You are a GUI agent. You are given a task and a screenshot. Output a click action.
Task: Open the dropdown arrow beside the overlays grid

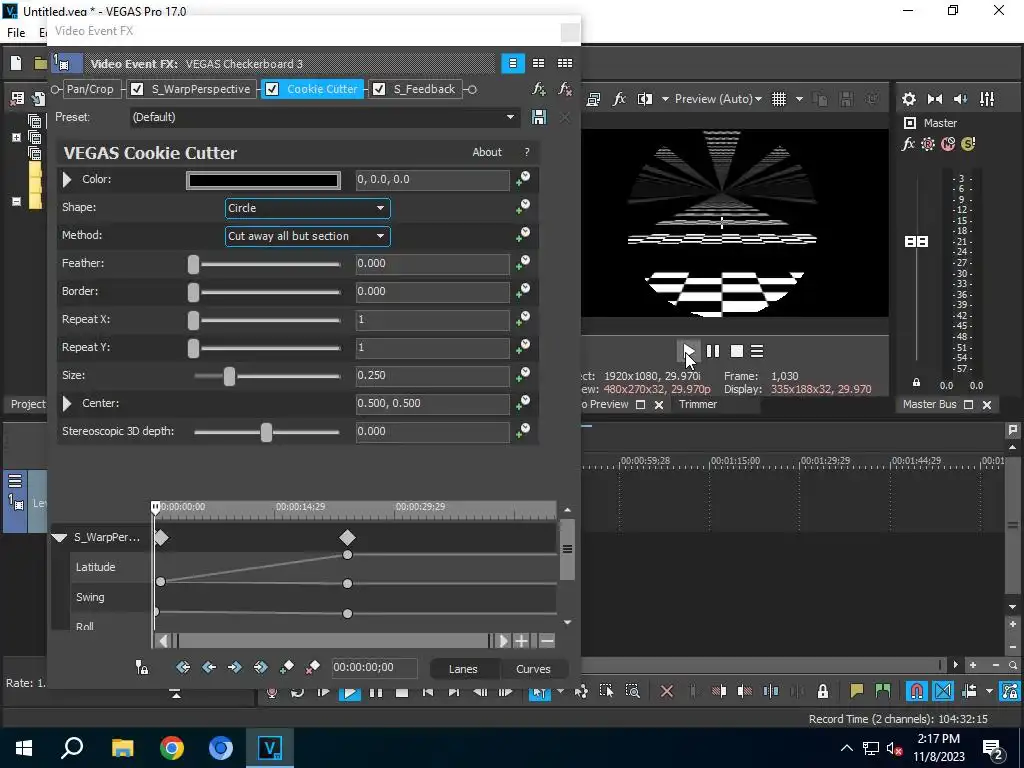click(x=799, y=99)
